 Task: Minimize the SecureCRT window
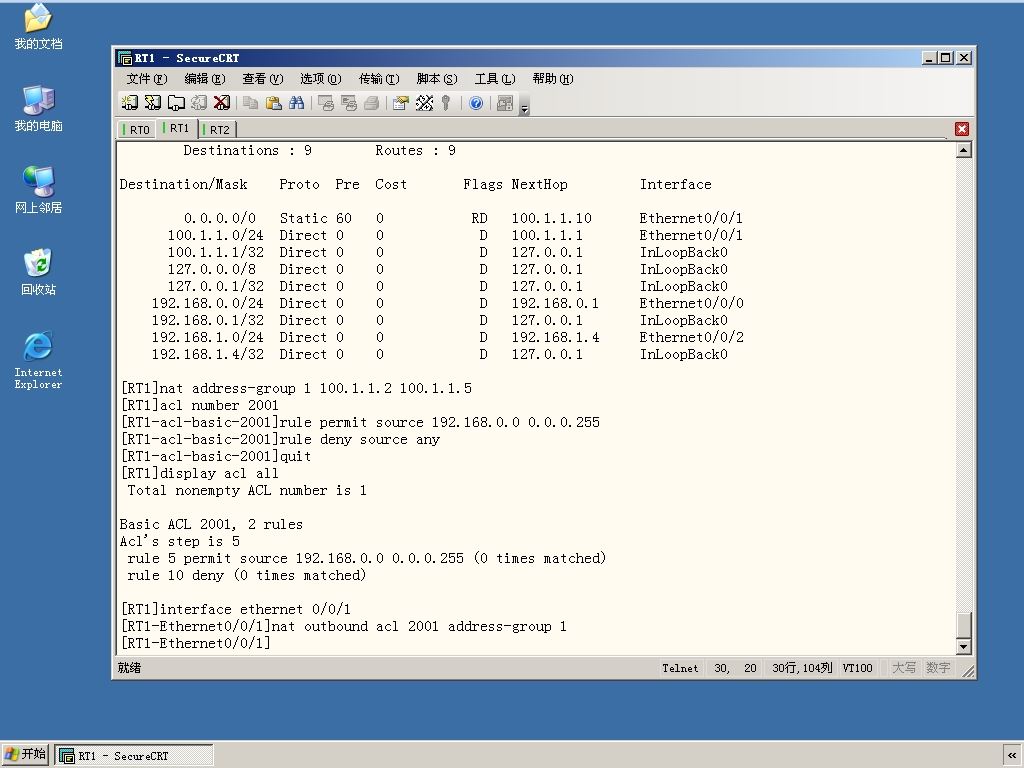coord(930,57)
